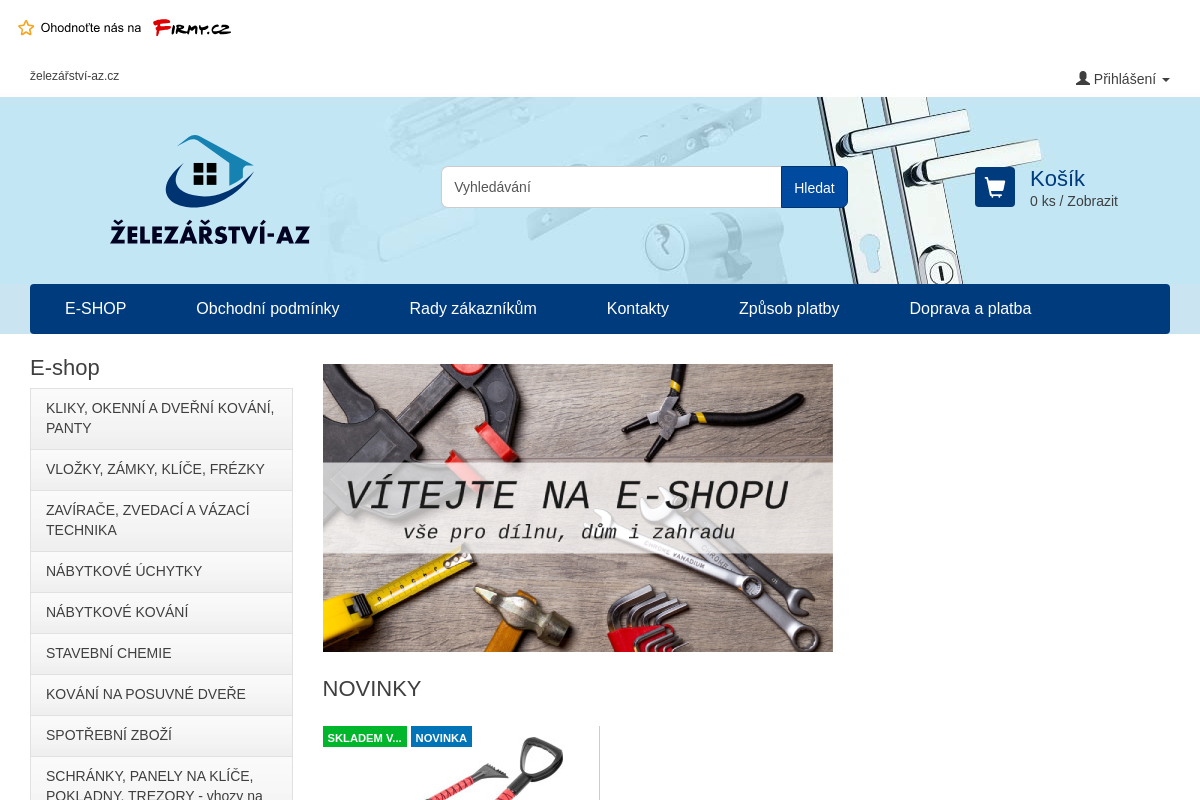The width and height of the screenshot is (1200, 800).
Task: Open the Firmy.cz logo link
Action: click(192, 28)
